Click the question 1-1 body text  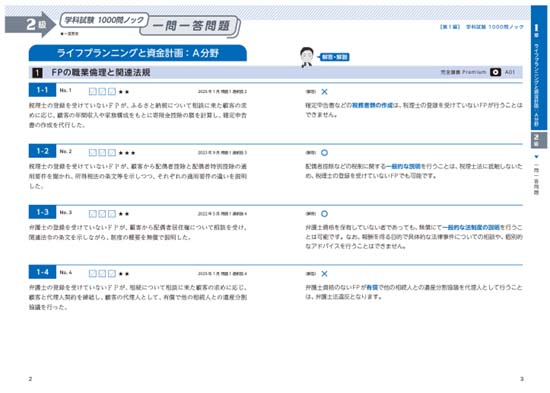138,115
